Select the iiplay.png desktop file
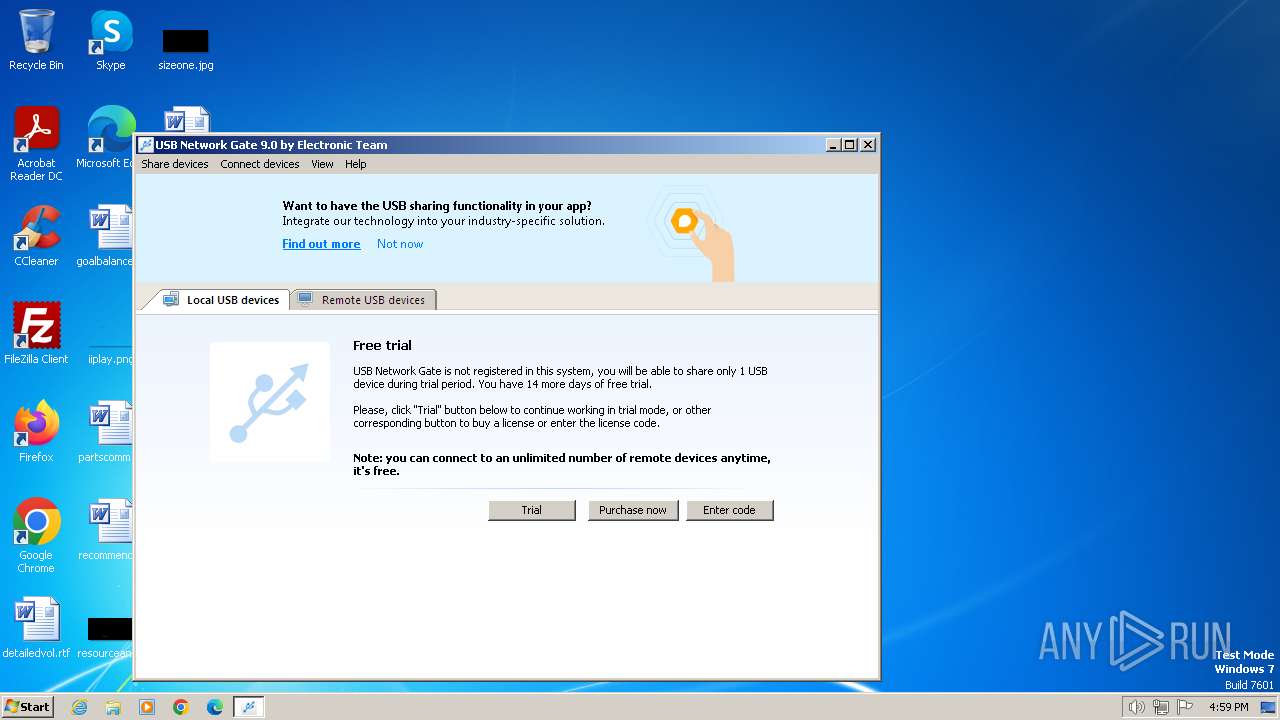Image resolution: width=1280 pixels, height=720 pixels. [110, 352]
